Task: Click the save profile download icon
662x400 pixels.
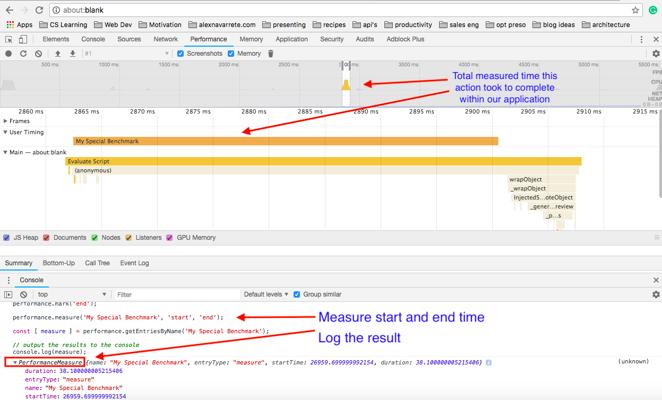Action: (x=71, y=53)
